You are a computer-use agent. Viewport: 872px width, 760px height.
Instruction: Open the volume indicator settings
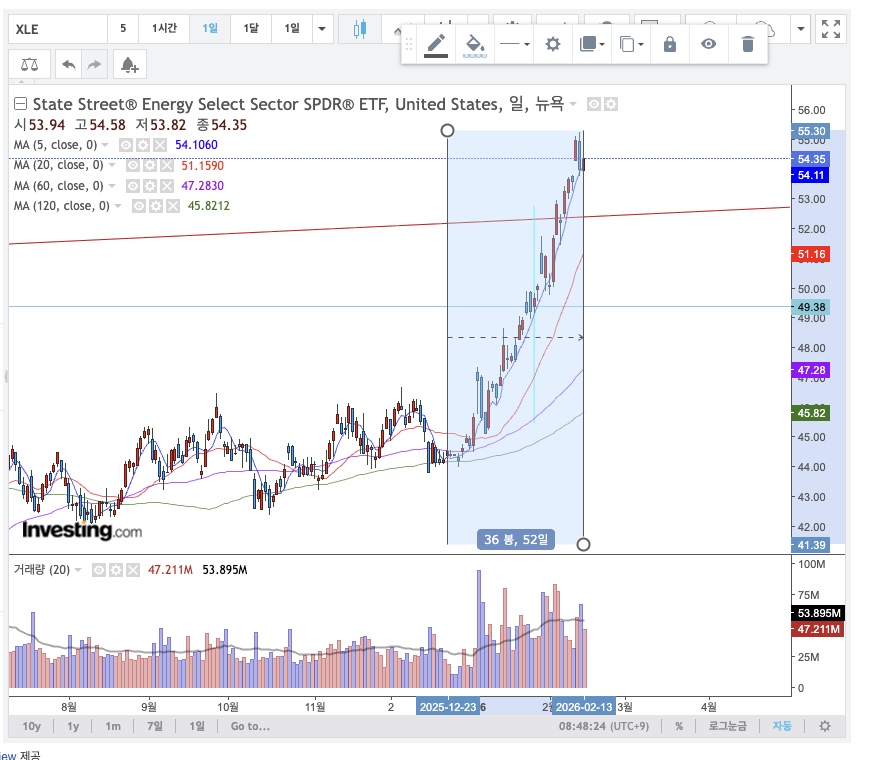[116, 570]
